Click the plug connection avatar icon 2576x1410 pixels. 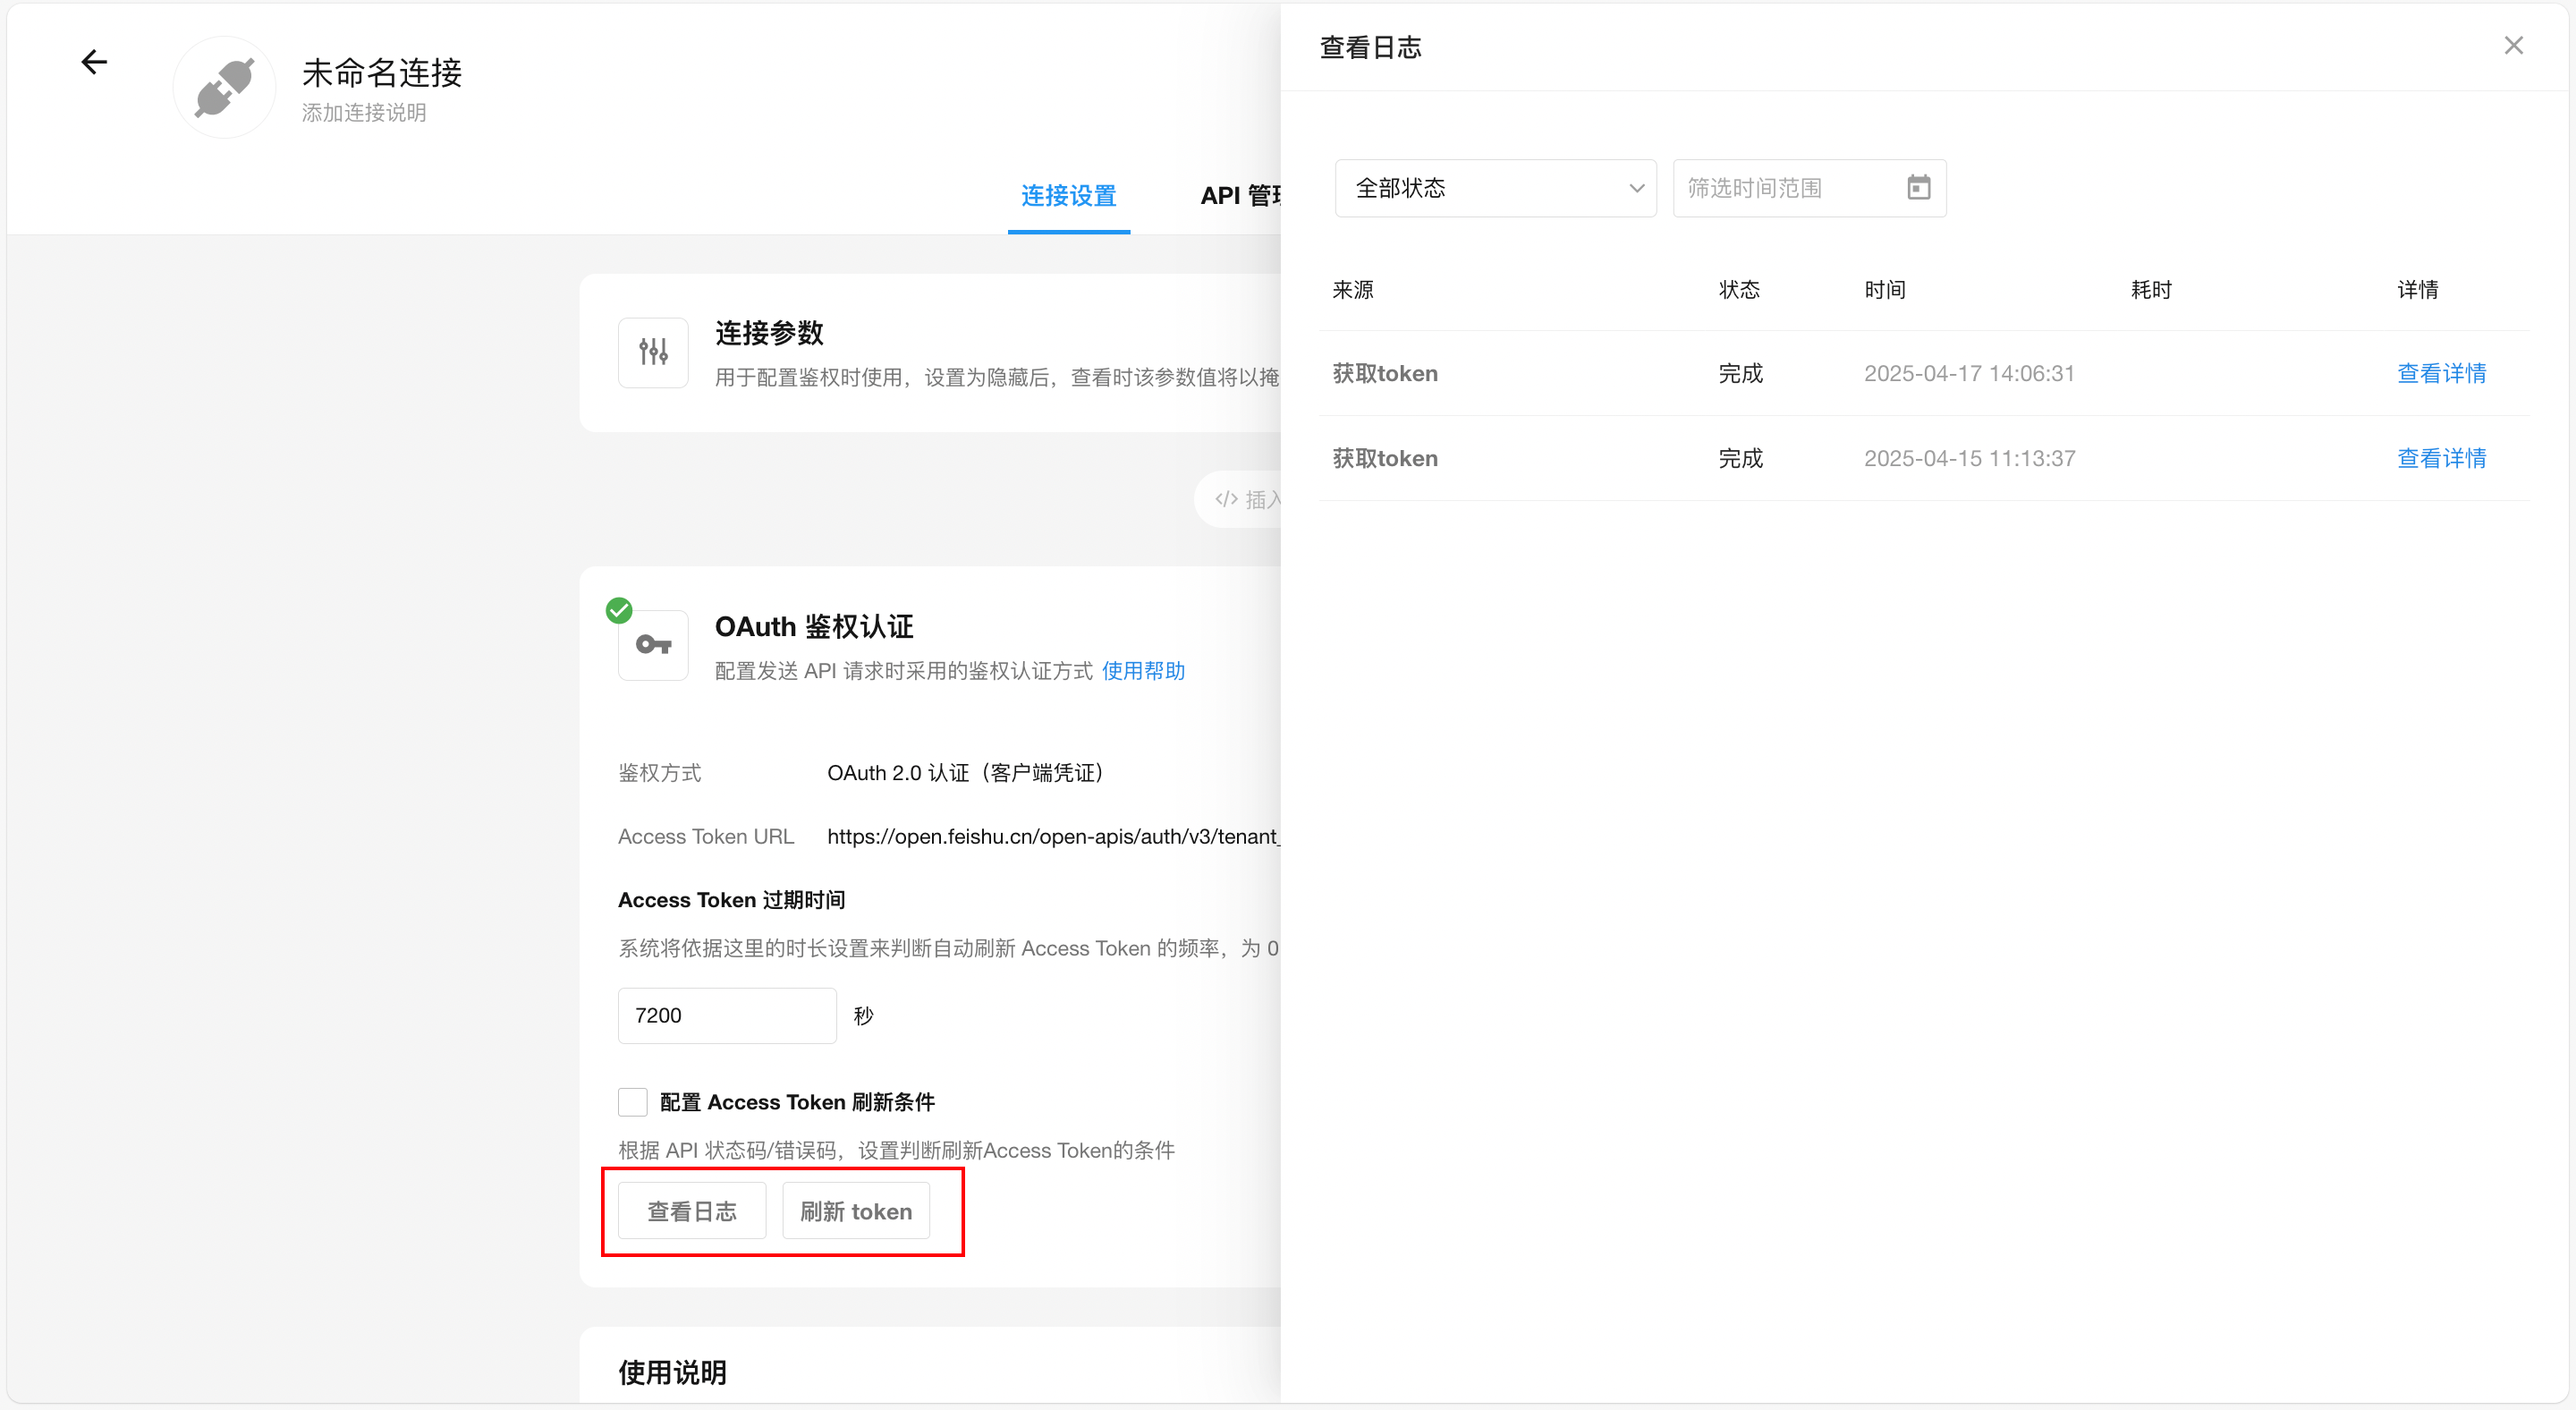click(224, 88)
